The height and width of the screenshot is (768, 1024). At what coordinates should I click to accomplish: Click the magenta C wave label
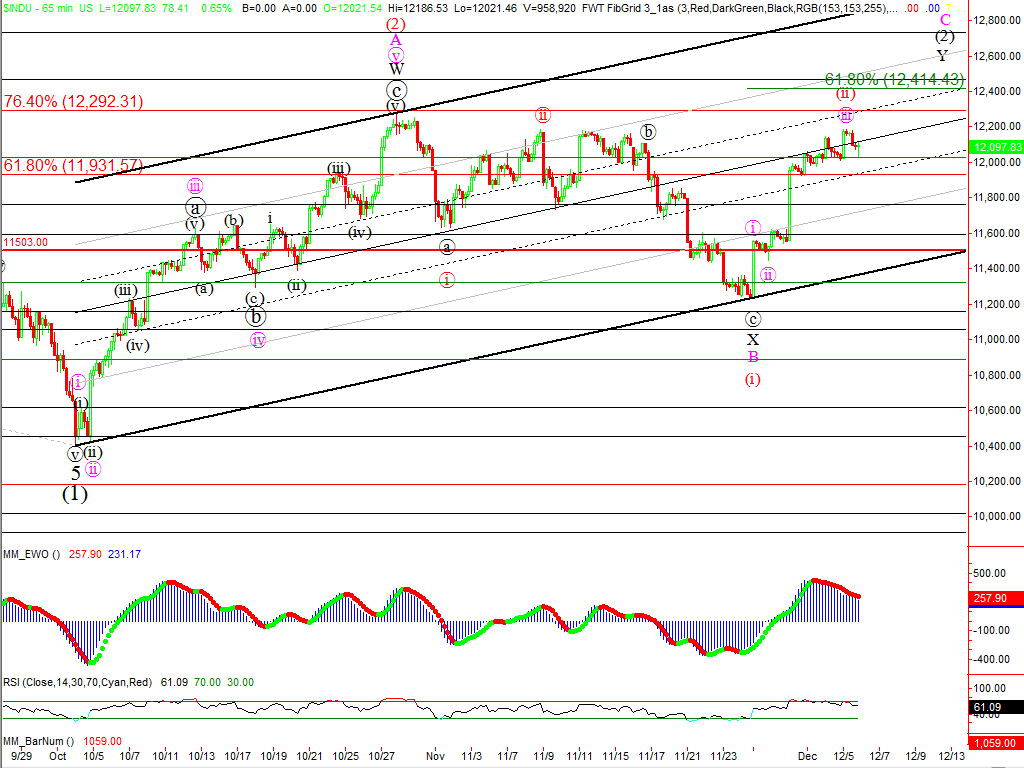945,19
